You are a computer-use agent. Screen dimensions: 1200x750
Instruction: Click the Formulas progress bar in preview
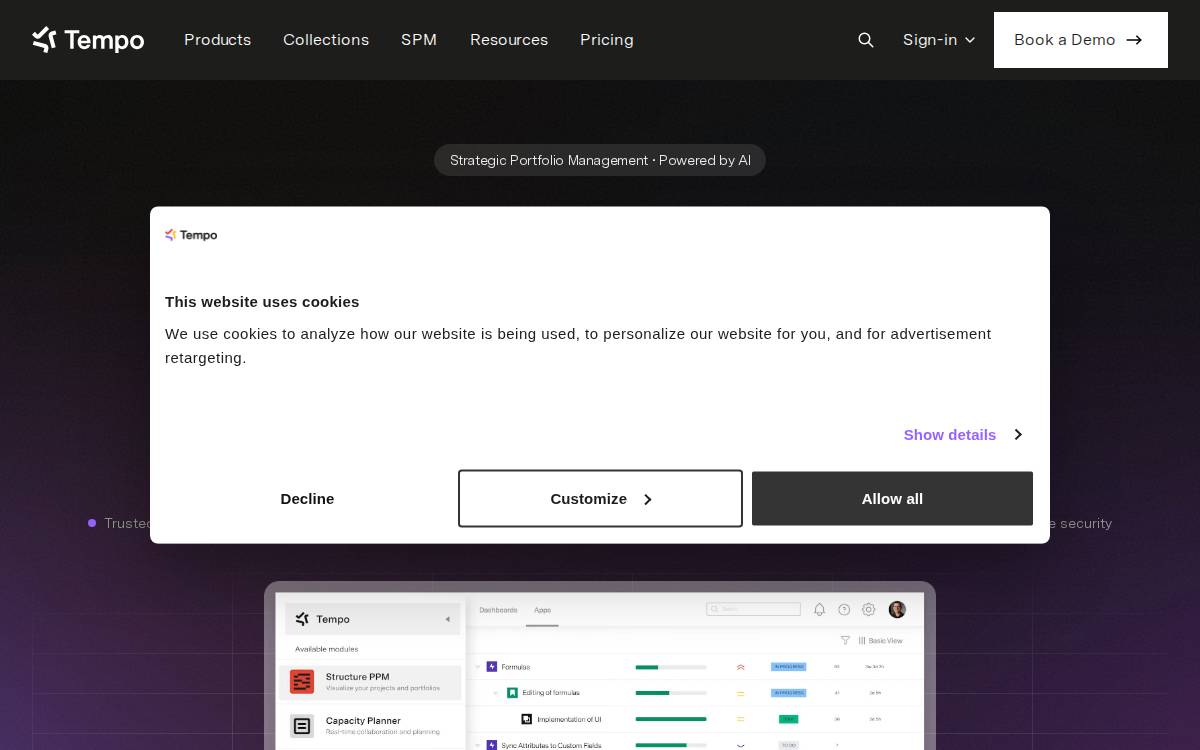pos(671,667)
